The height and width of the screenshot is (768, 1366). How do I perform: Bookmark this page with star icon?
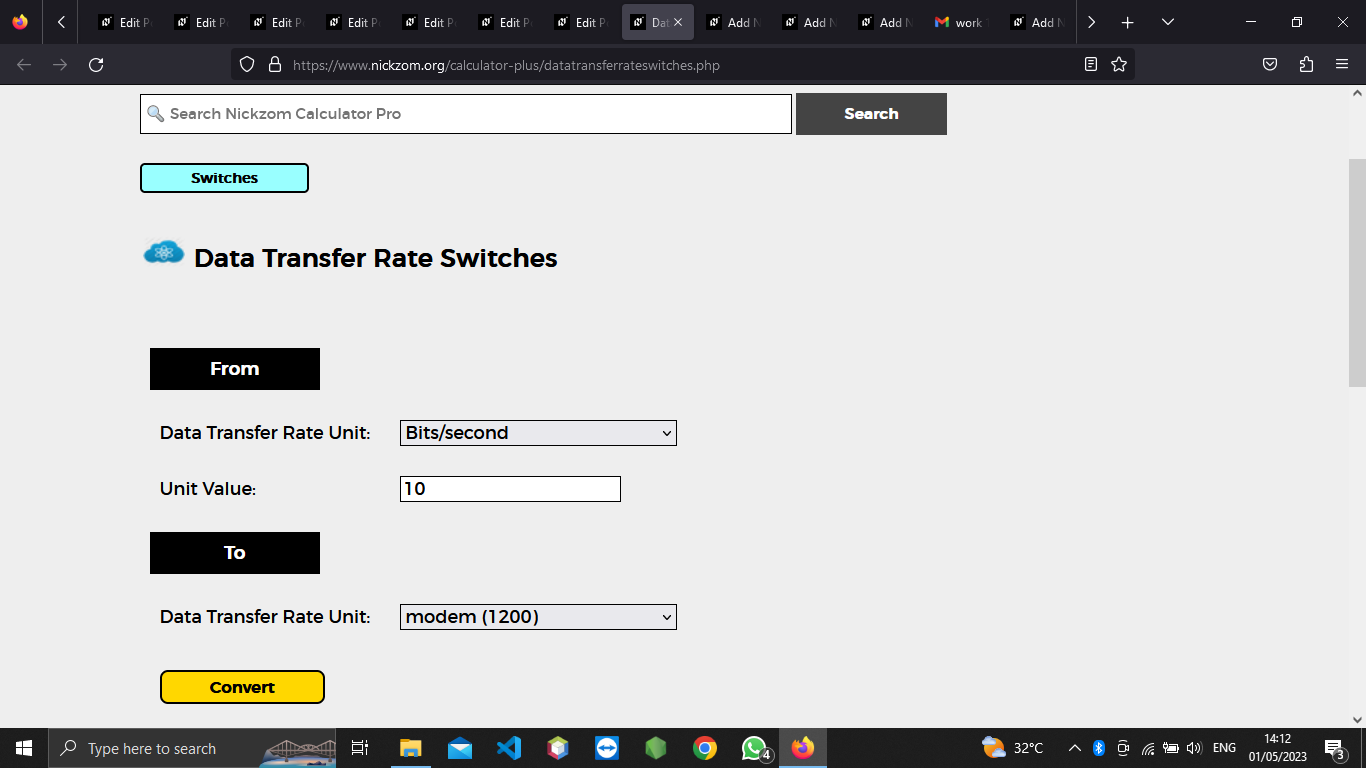tap(1119, 65)
